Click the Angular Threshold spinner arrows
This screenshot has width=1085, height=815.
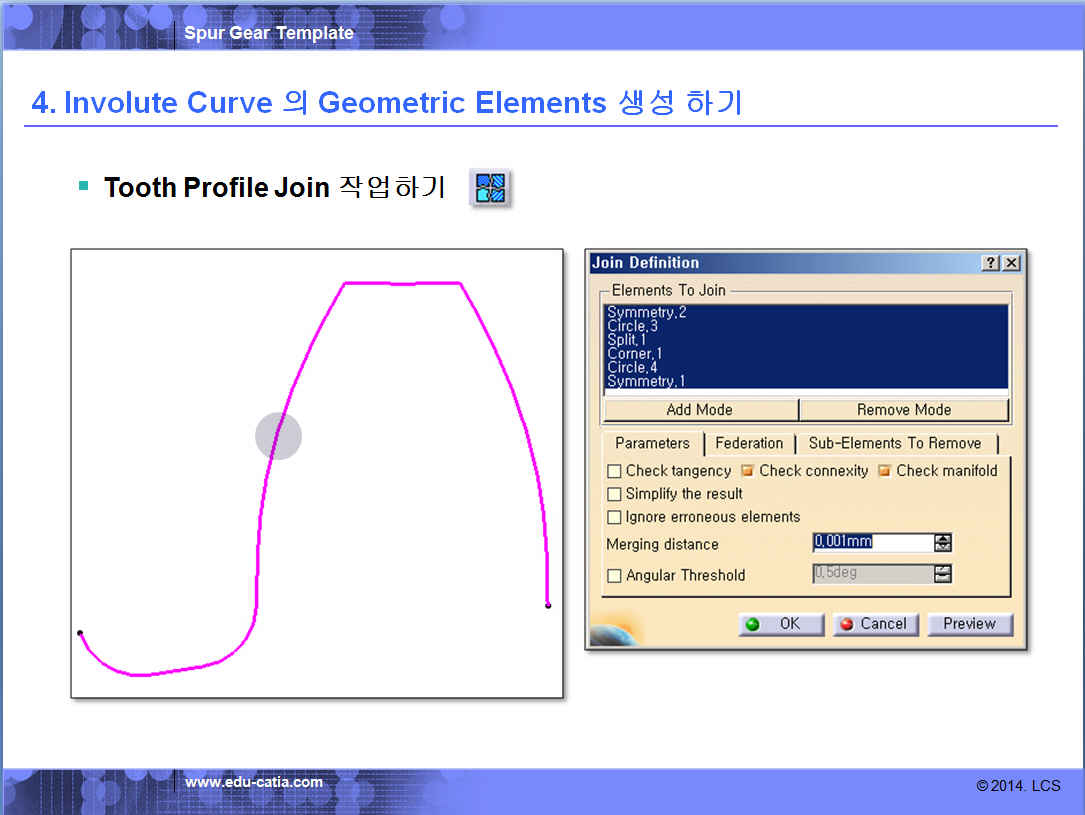coord(942,574)
